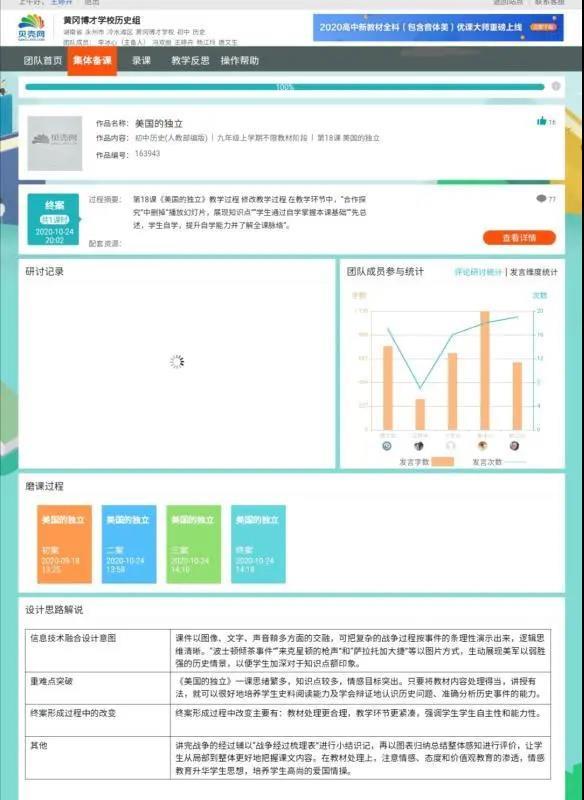The image size is (584, 800).
Task: Click 查看详情 button
Action: (519, 238)
